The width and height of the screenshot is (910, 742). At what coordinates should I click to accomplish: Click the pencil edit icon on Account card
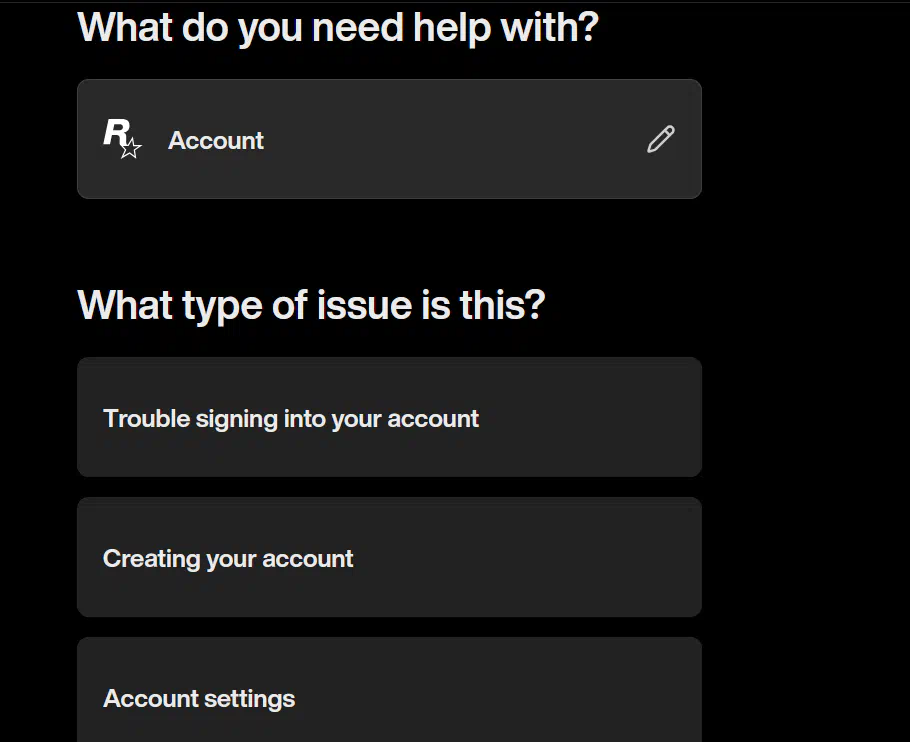click(x=660, y=139)
